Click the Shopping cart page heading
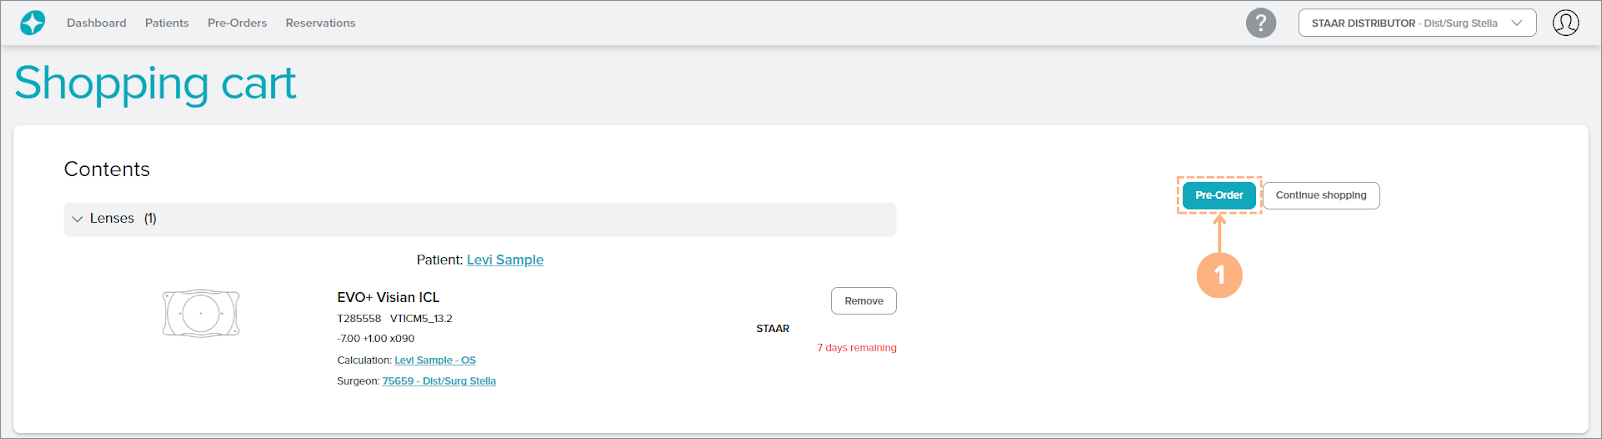The height and width of the screenshot is (439, 1602). pos(155,83)
